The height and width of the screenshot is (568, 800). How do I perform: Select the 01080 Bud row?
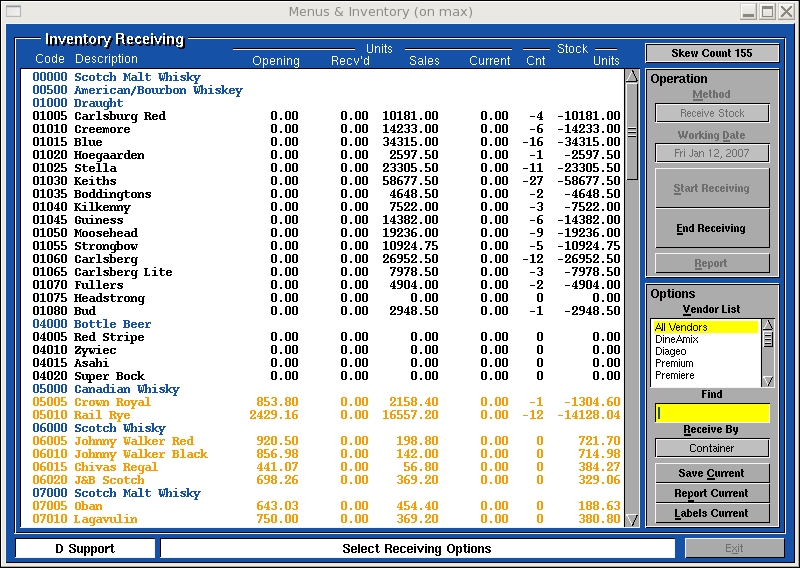click(x=322, y=311)
